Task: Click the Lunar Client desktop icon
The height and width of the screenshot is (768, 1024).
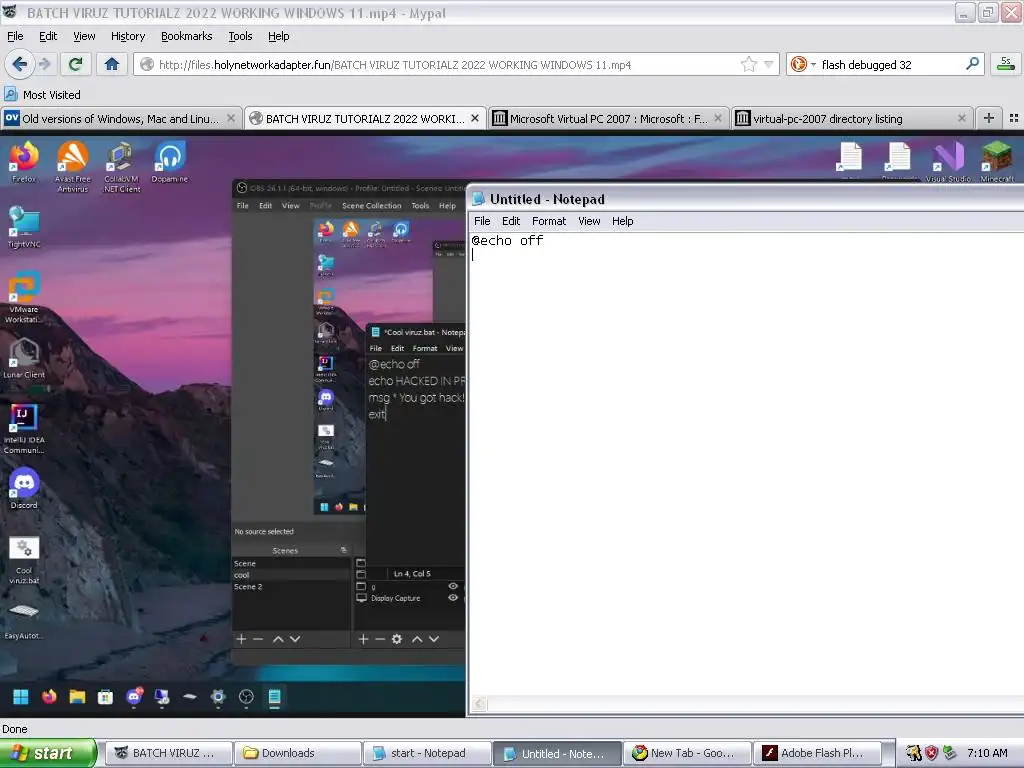Action: click(24, 358)
